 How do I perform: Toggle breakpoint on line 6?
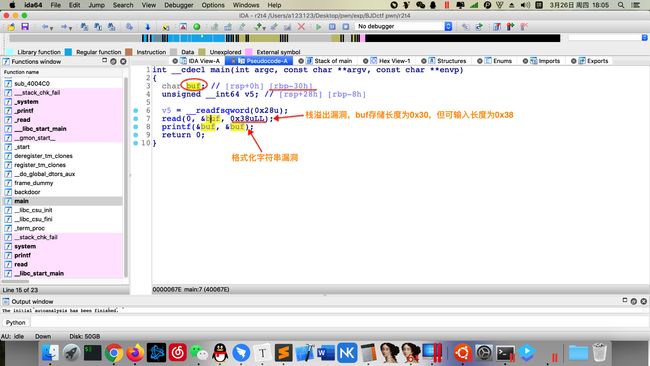(x=136, y=111)
